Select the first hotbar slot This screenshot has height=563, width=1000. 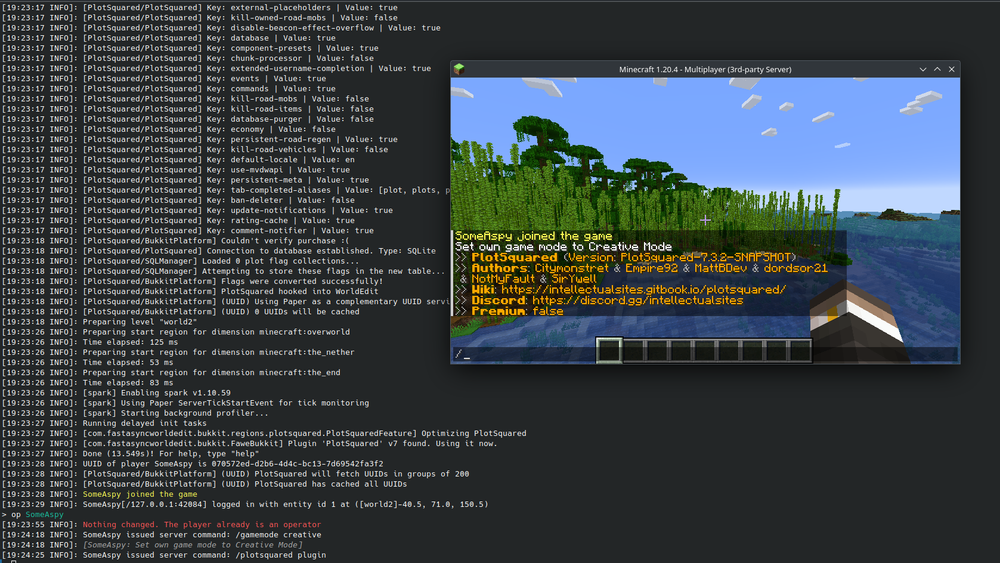[x=610, y=349]
